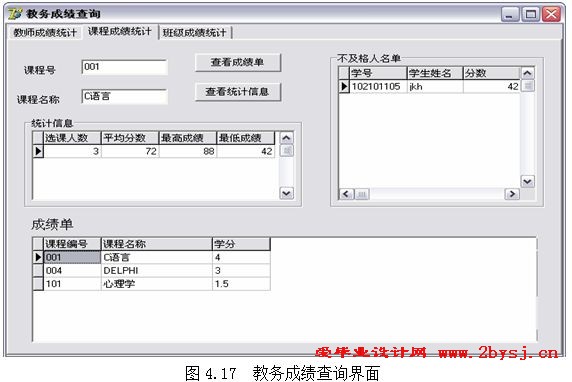Click the 分数 column header
This screenshot has height=382, width=572.
point(492,73)
